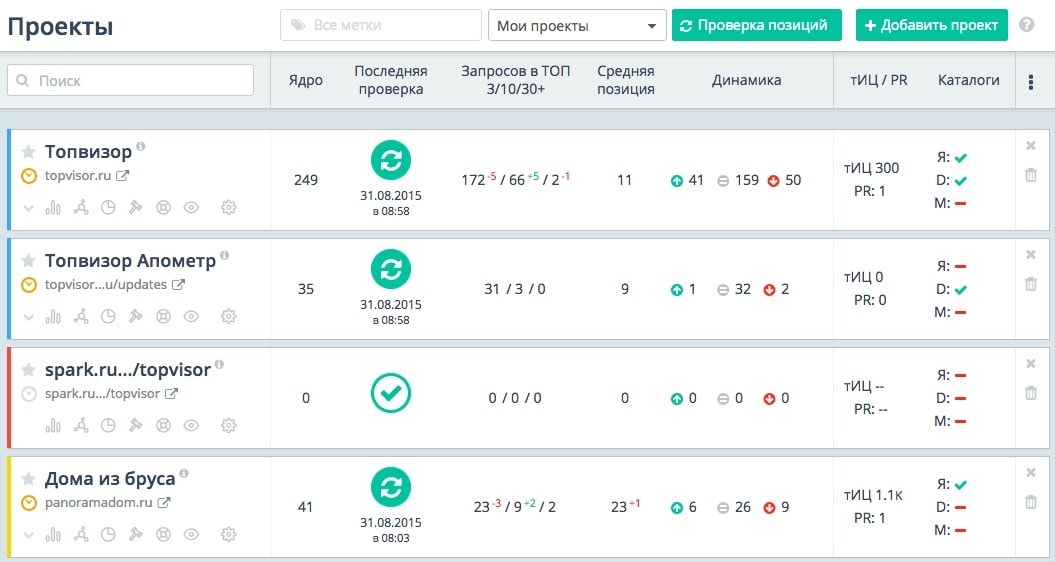Open settings gear in Топвизор Апометр row
This screenshot has height=562, width=1055.
coord(229,316)
